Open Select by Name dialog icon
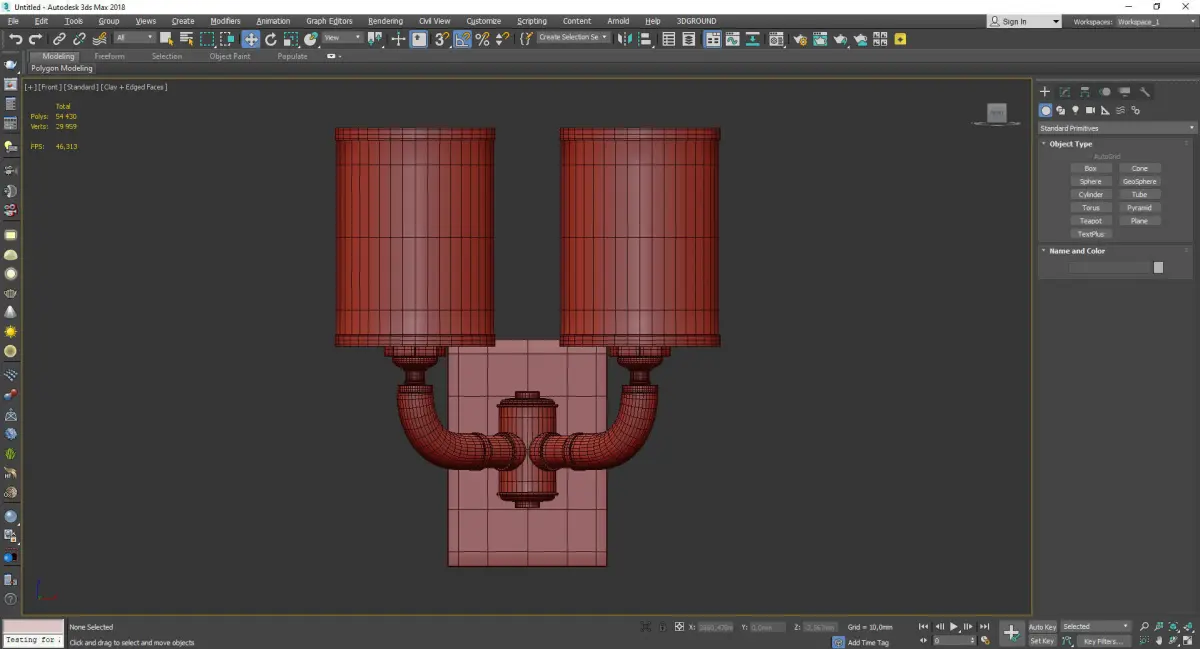The width and height of the screenshot is (1200, 649). click(186, 39)
